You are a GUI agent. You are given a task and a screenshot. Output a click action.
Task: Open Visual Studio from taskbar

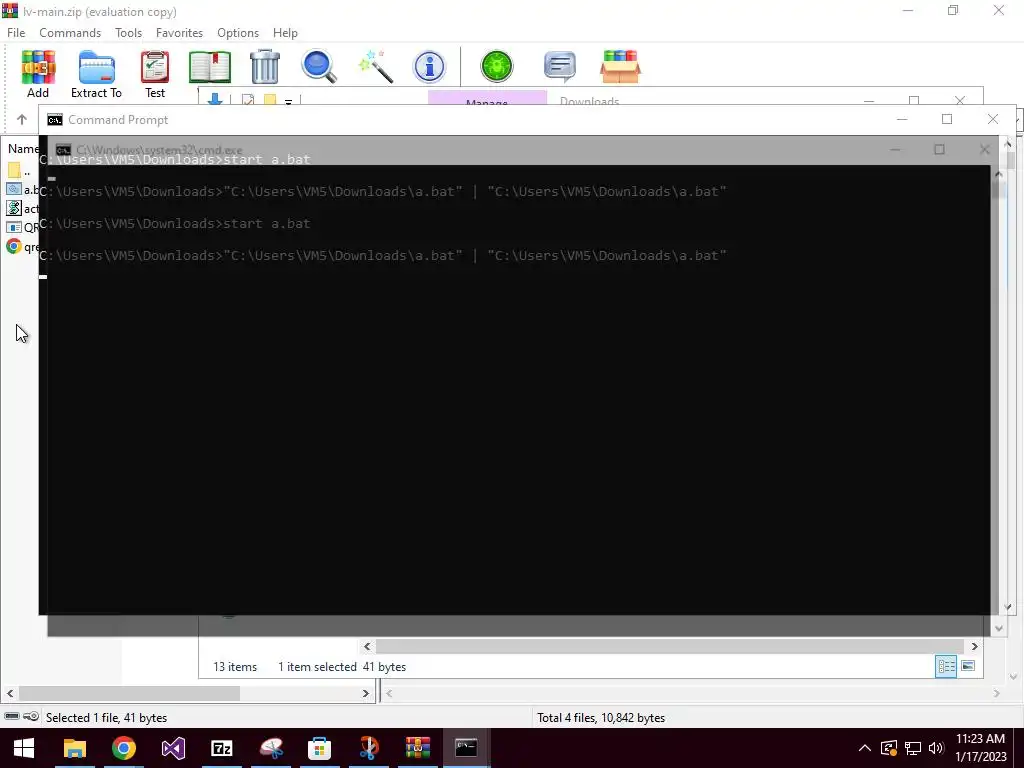pyautogui.click(x=173, y=748)
